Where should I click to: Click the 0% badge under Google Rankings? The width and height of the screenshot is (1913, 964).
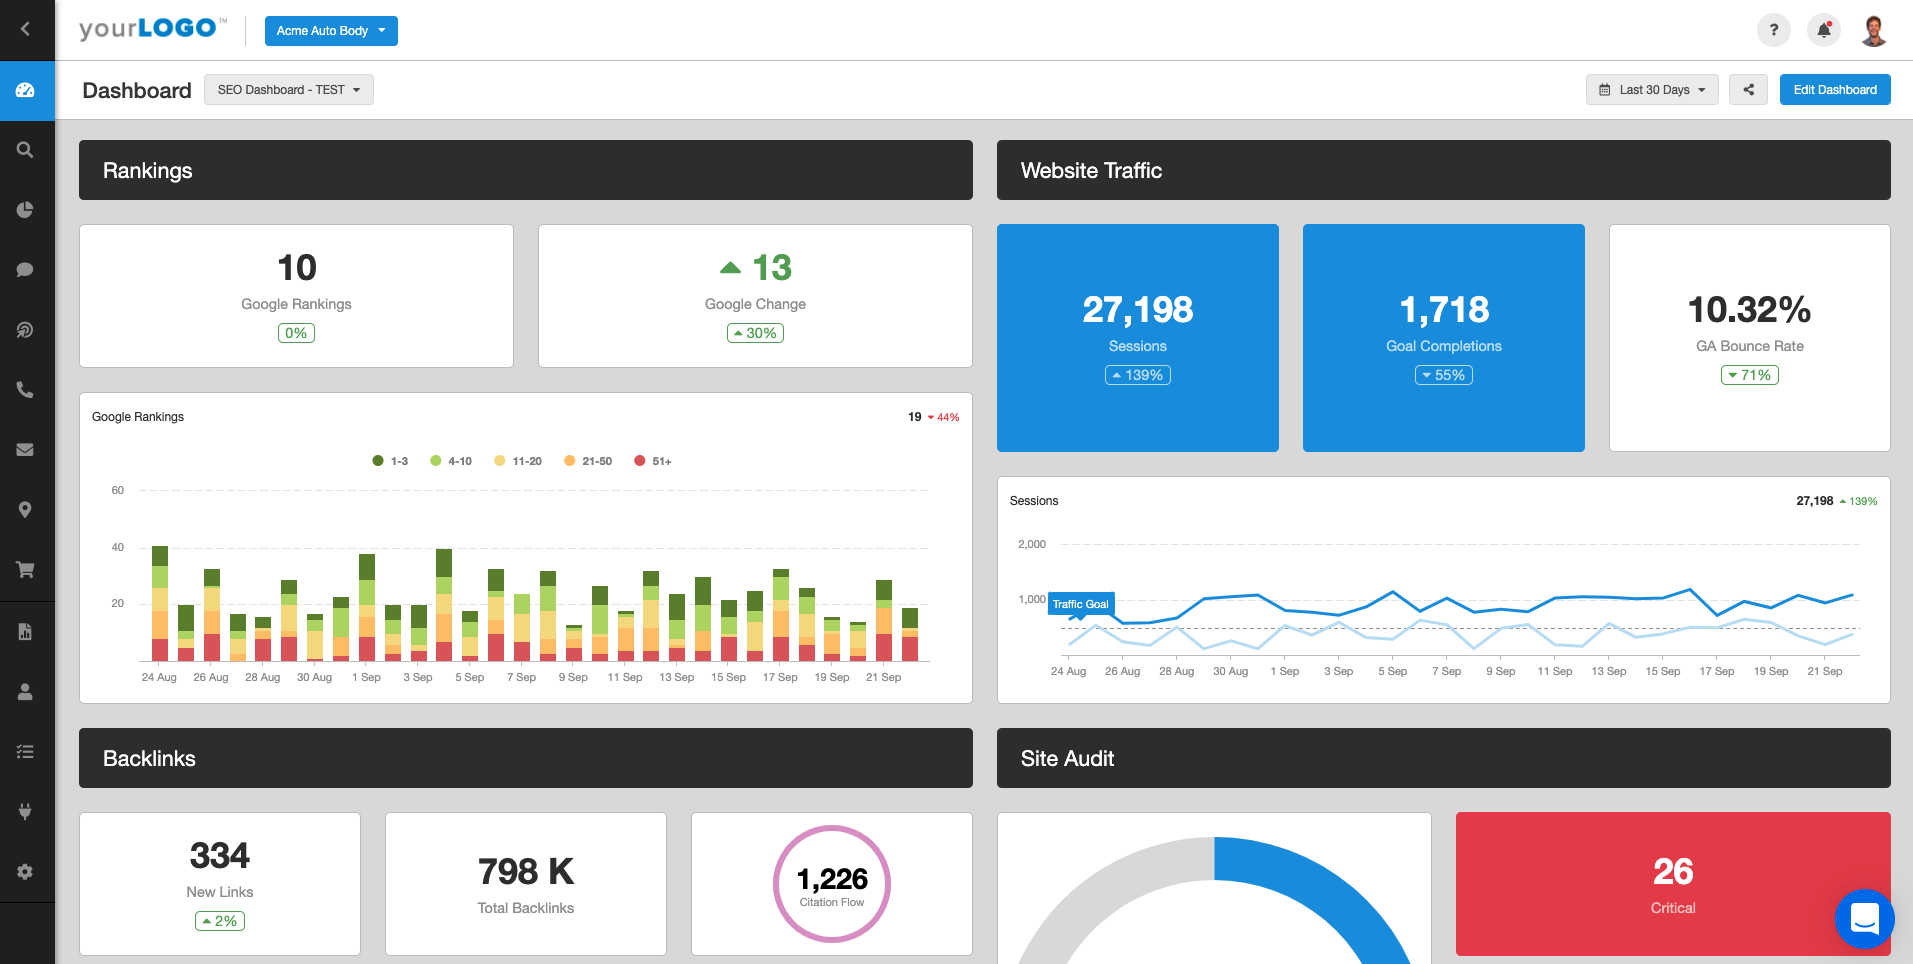coord(296,333)
